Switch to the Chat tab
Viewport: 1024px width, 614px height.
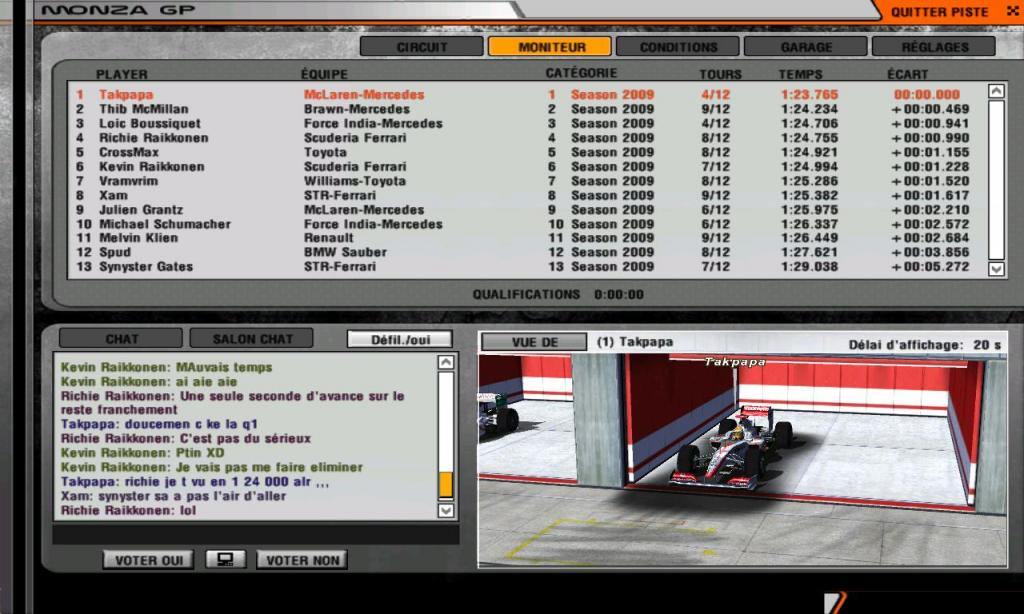121,339
